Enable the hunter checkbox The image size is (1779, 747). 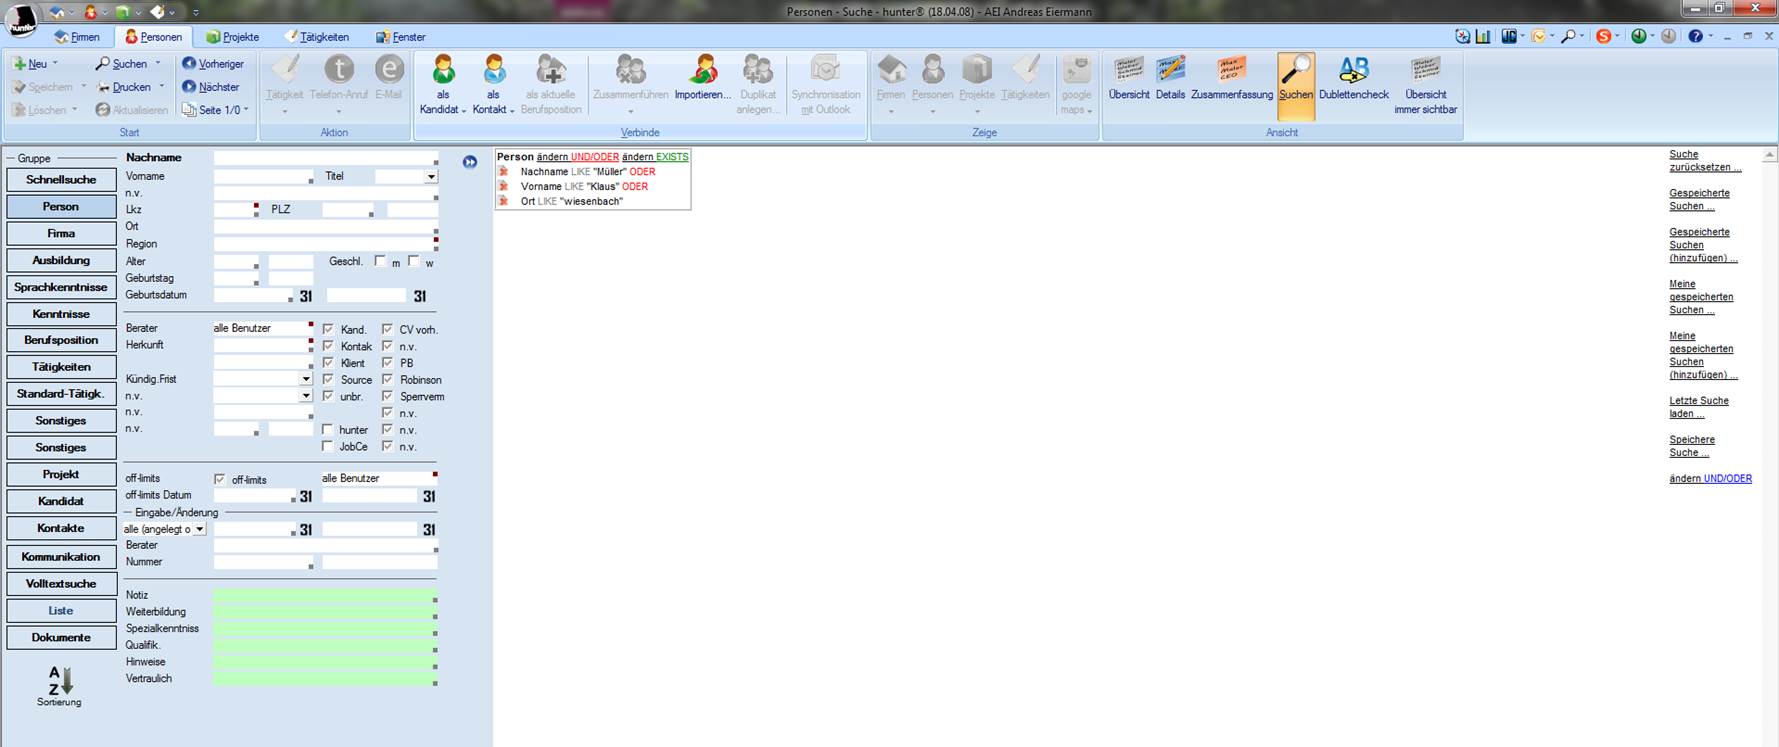click(x=327, y=430)
